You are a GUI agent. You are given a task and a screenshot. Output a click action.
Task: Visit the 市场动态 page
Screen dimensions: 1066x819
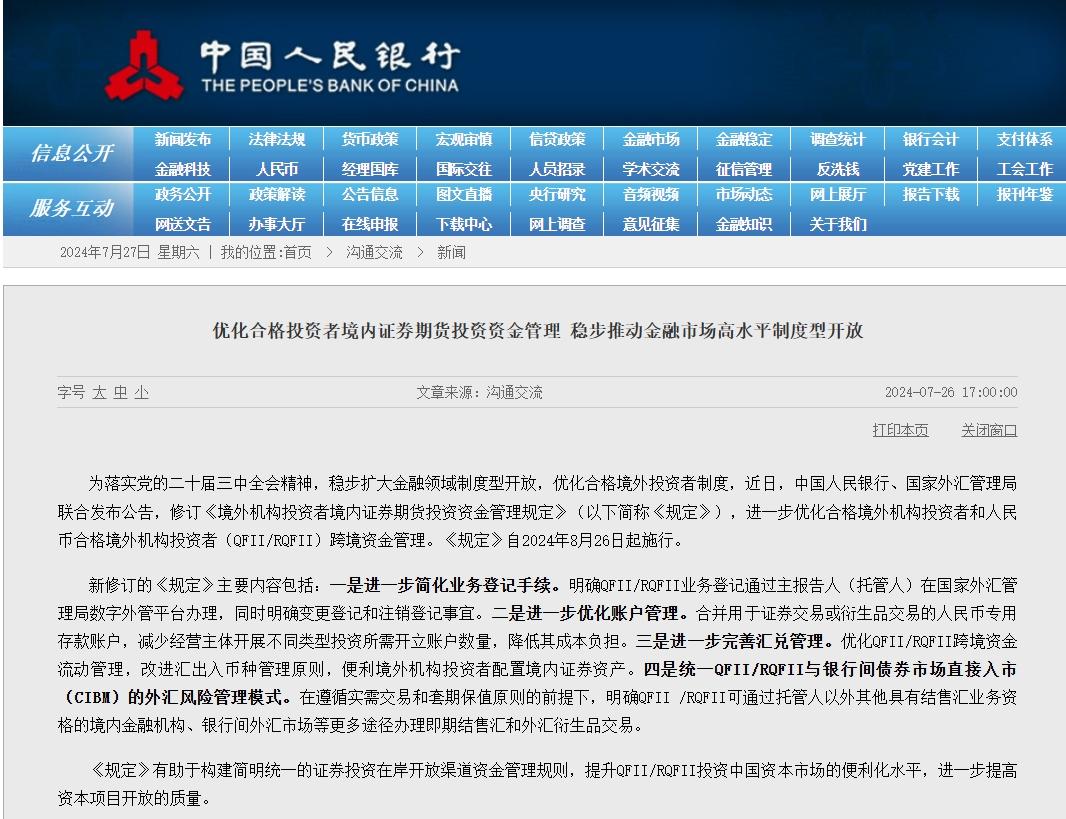click(744, 194)
